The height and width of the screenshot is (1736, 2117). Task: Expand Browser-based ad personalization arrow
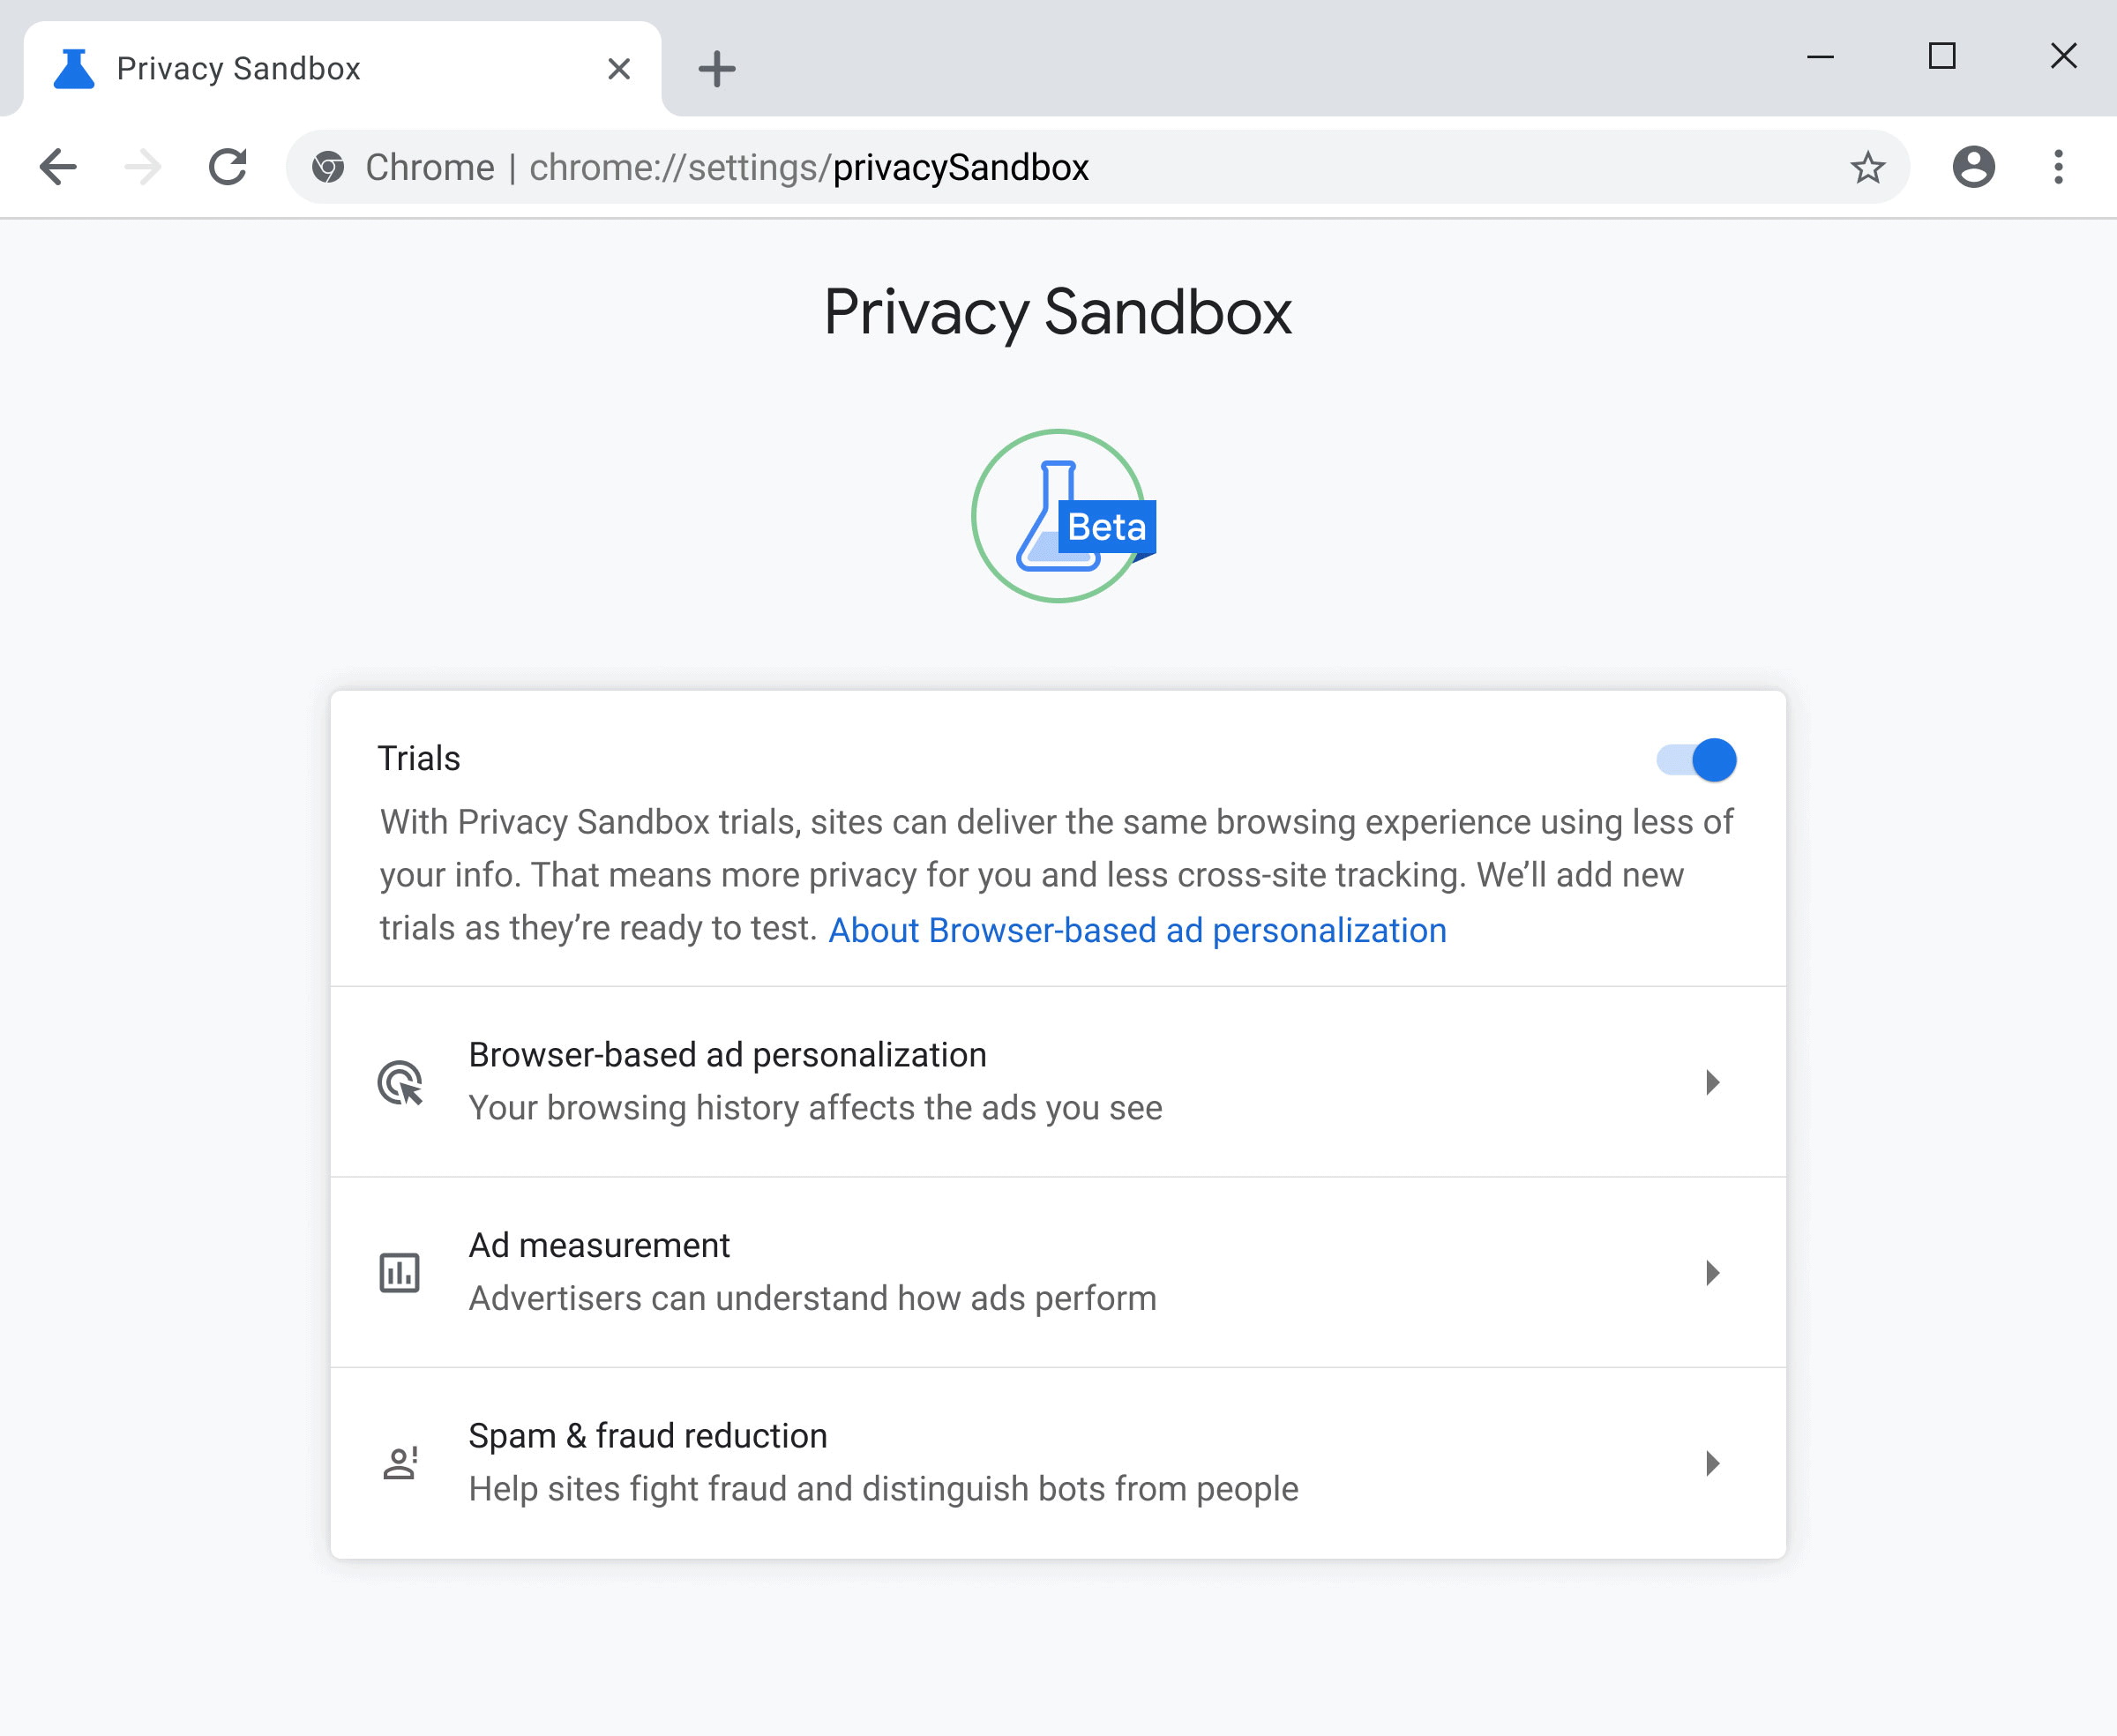1712,1082
